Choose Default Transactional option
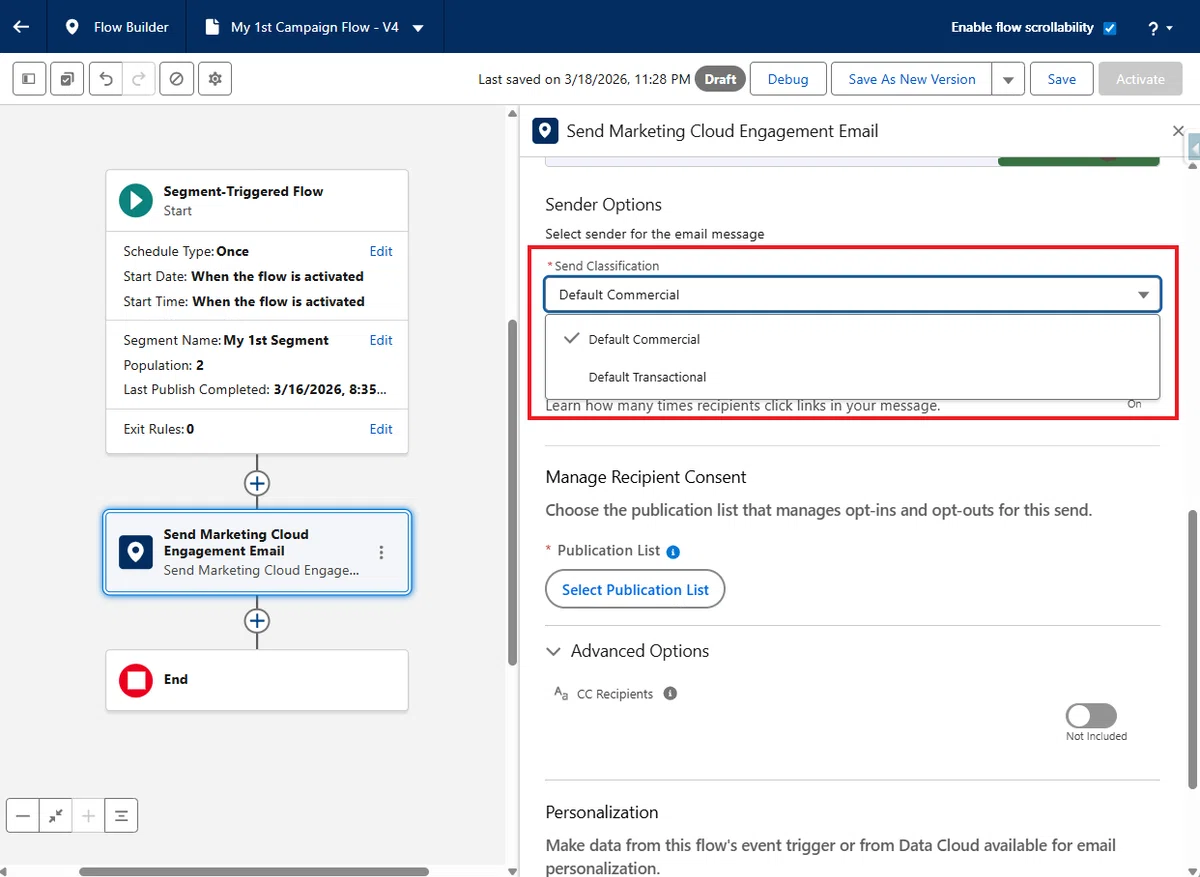The height and width of the screenshot is (877, 1200). 852,377
